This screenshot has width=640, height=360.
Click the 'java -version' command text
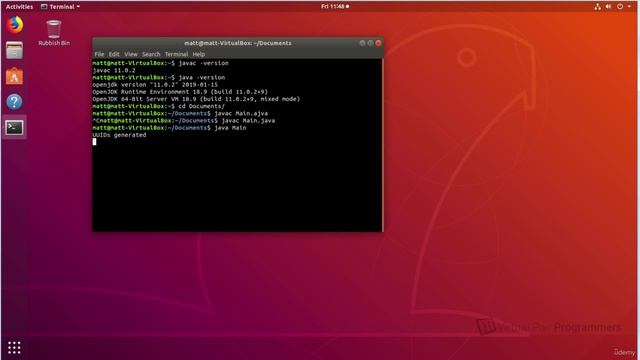coord(202,78)
